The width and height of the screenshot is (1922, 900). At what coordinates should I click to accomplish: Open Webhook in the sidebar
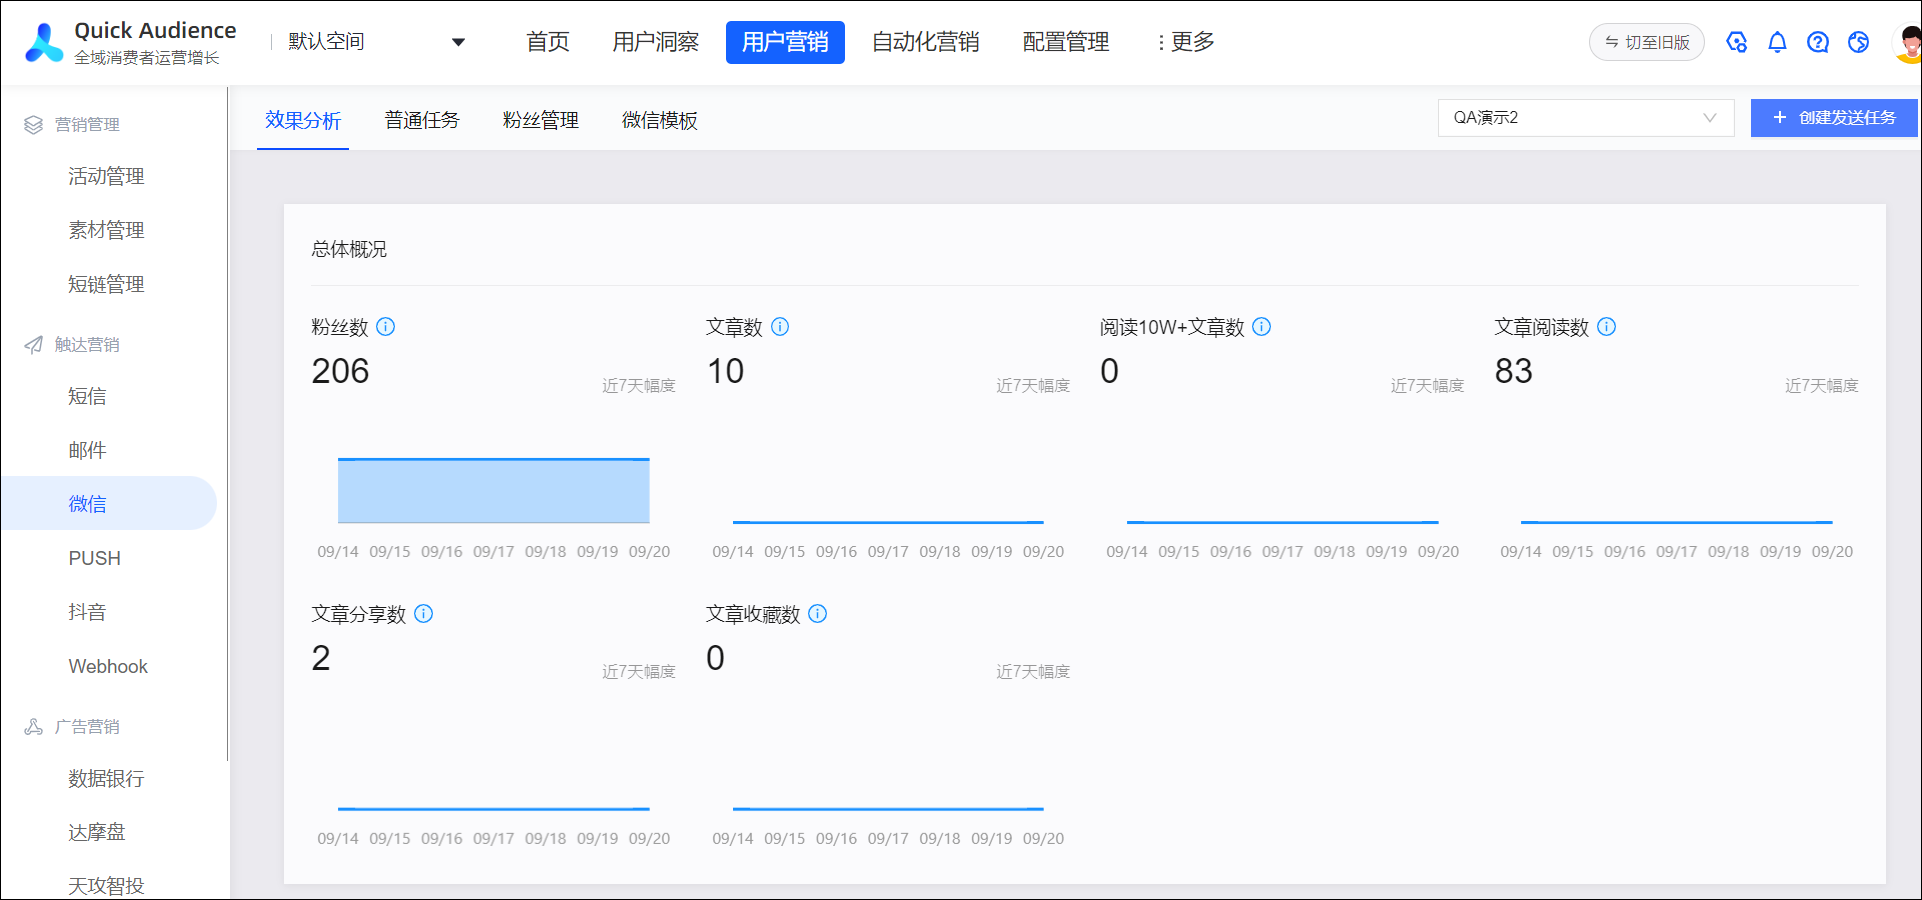[x=108, y=667]
